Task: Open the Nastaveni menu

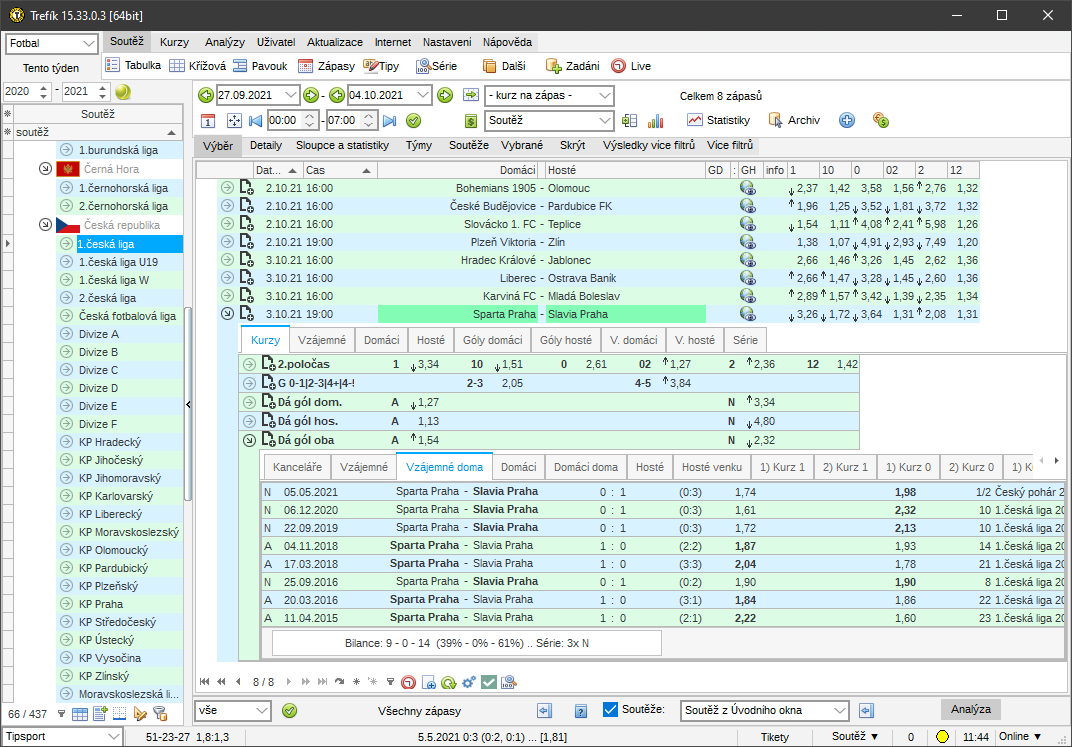Action: click(x=446, y=42)
